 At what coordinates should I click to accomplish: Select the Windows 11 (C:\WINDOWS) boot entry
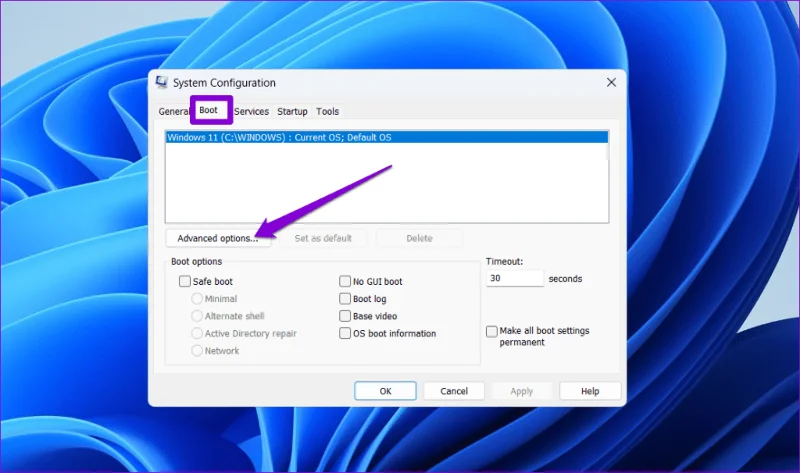pos(387,137)
